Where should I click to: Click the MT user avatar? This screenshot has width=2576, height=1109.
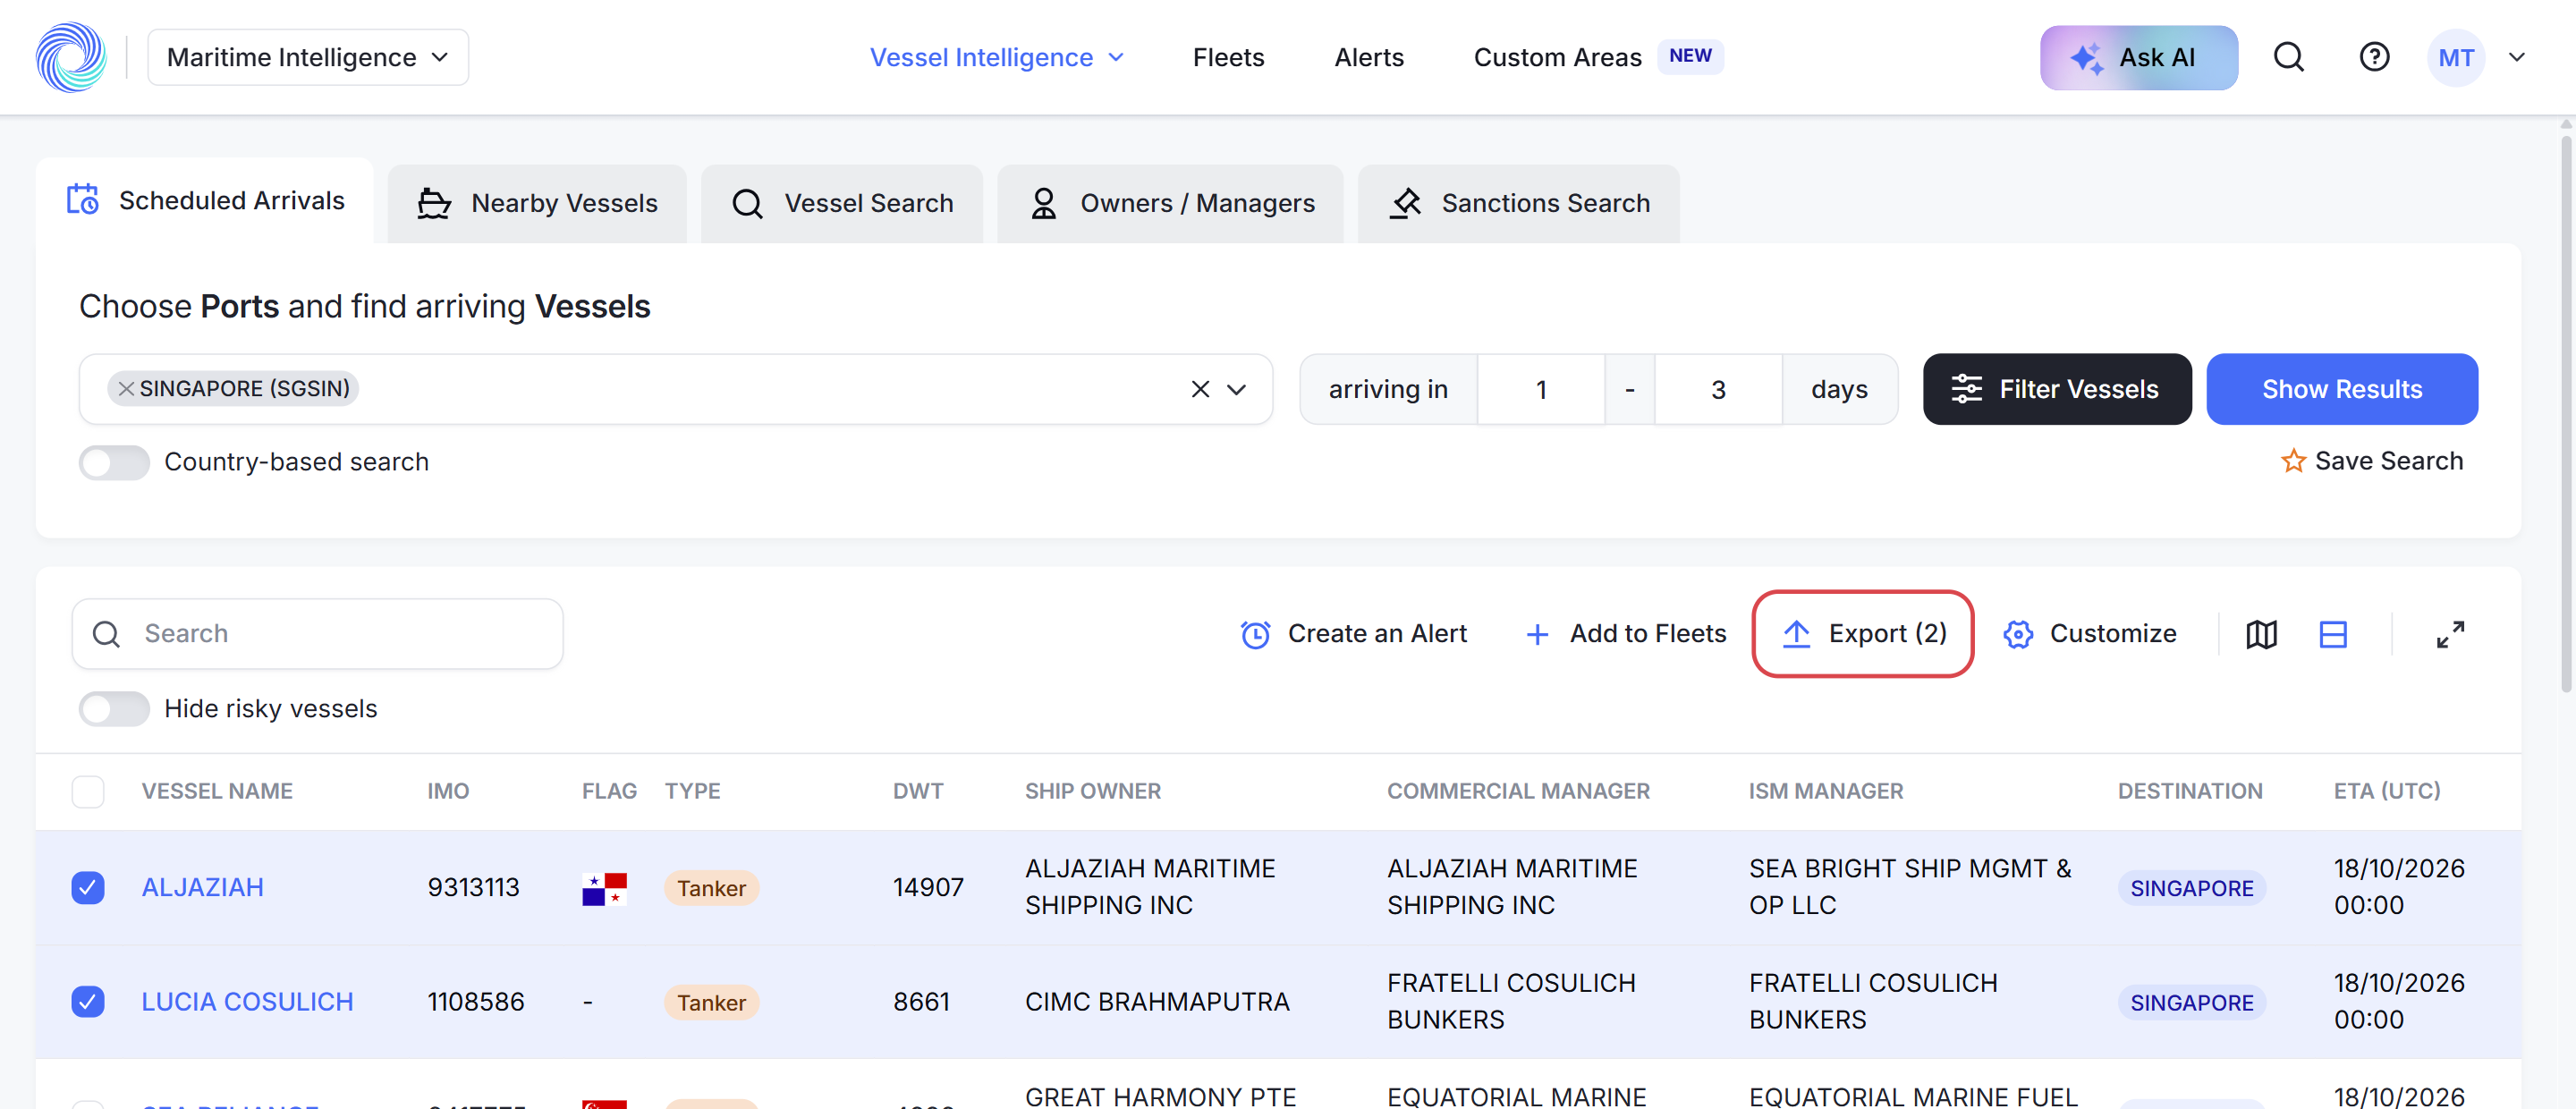point(2455,57)
